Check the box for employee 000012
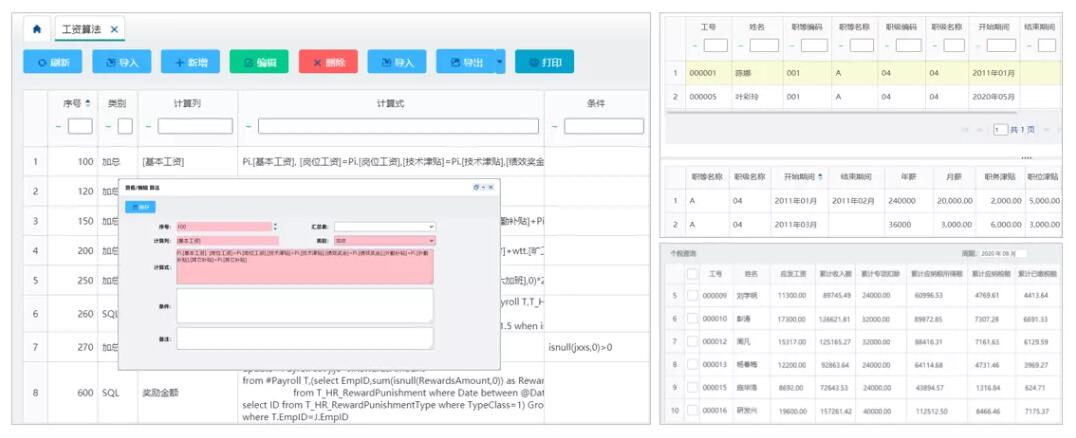Viewport: 1076px width, 438px height. (692, 342)
